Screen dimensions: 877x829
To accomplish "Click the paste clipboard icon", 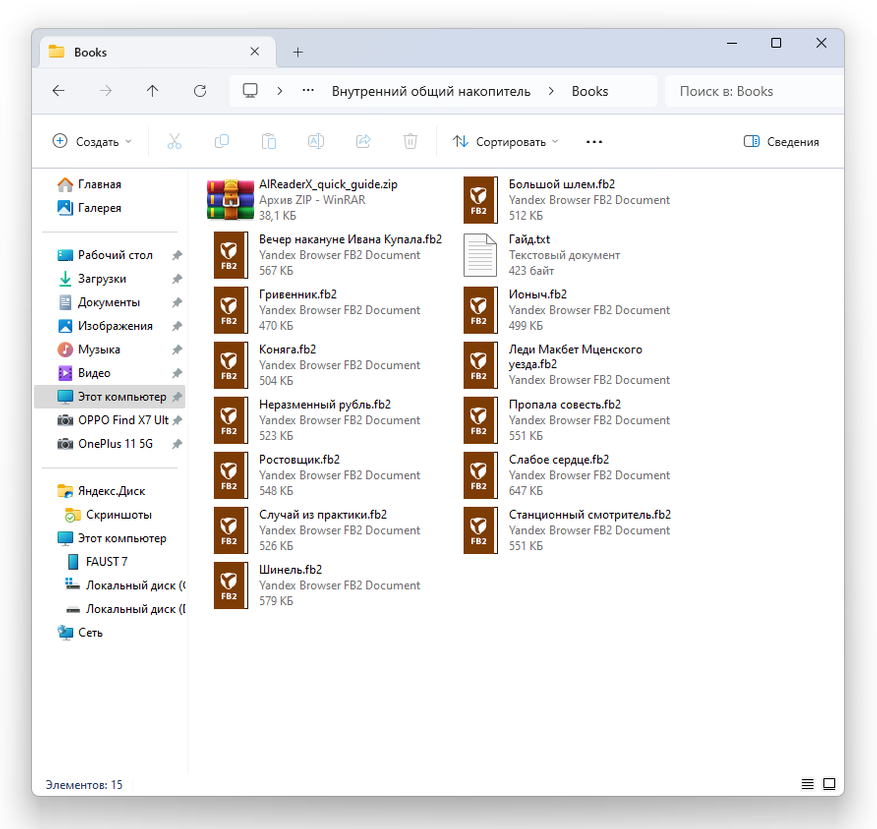I will click(269, 142).
